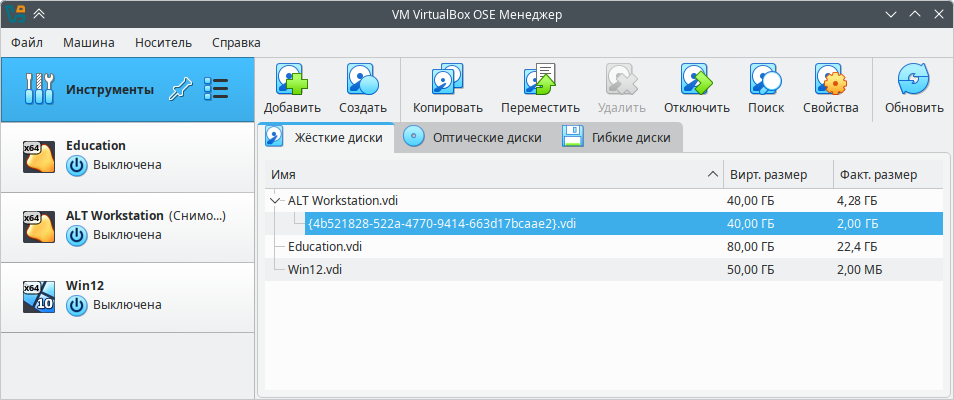This screenshot has width=954, height=400.
Task: Click the 4,28 ГБ actual size cell
Action: coord(857,200)
